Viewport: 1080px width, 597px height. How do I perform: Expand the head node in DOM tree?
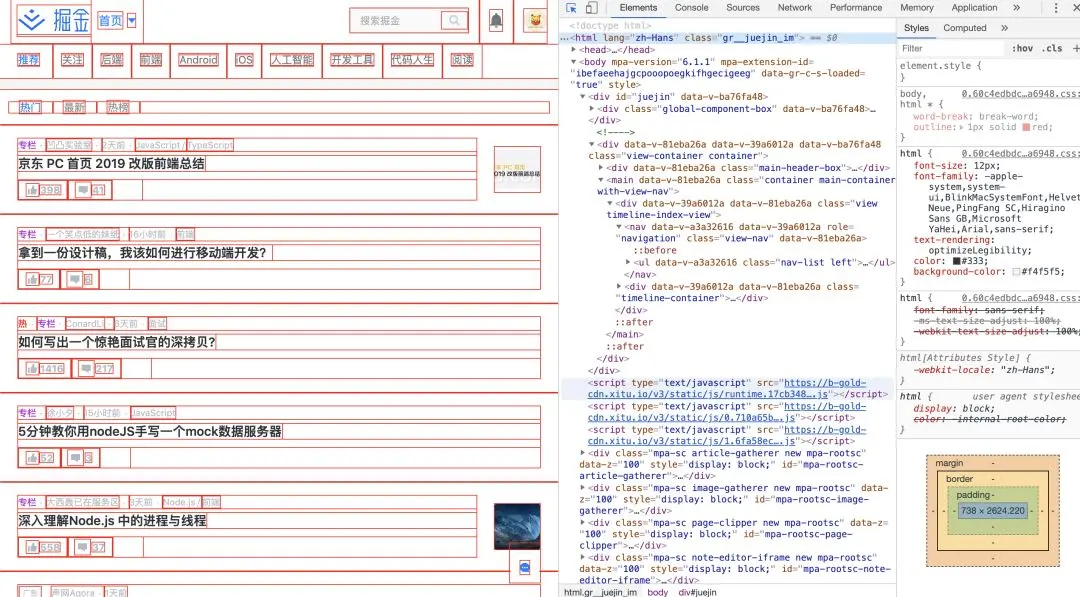point(574,50)
